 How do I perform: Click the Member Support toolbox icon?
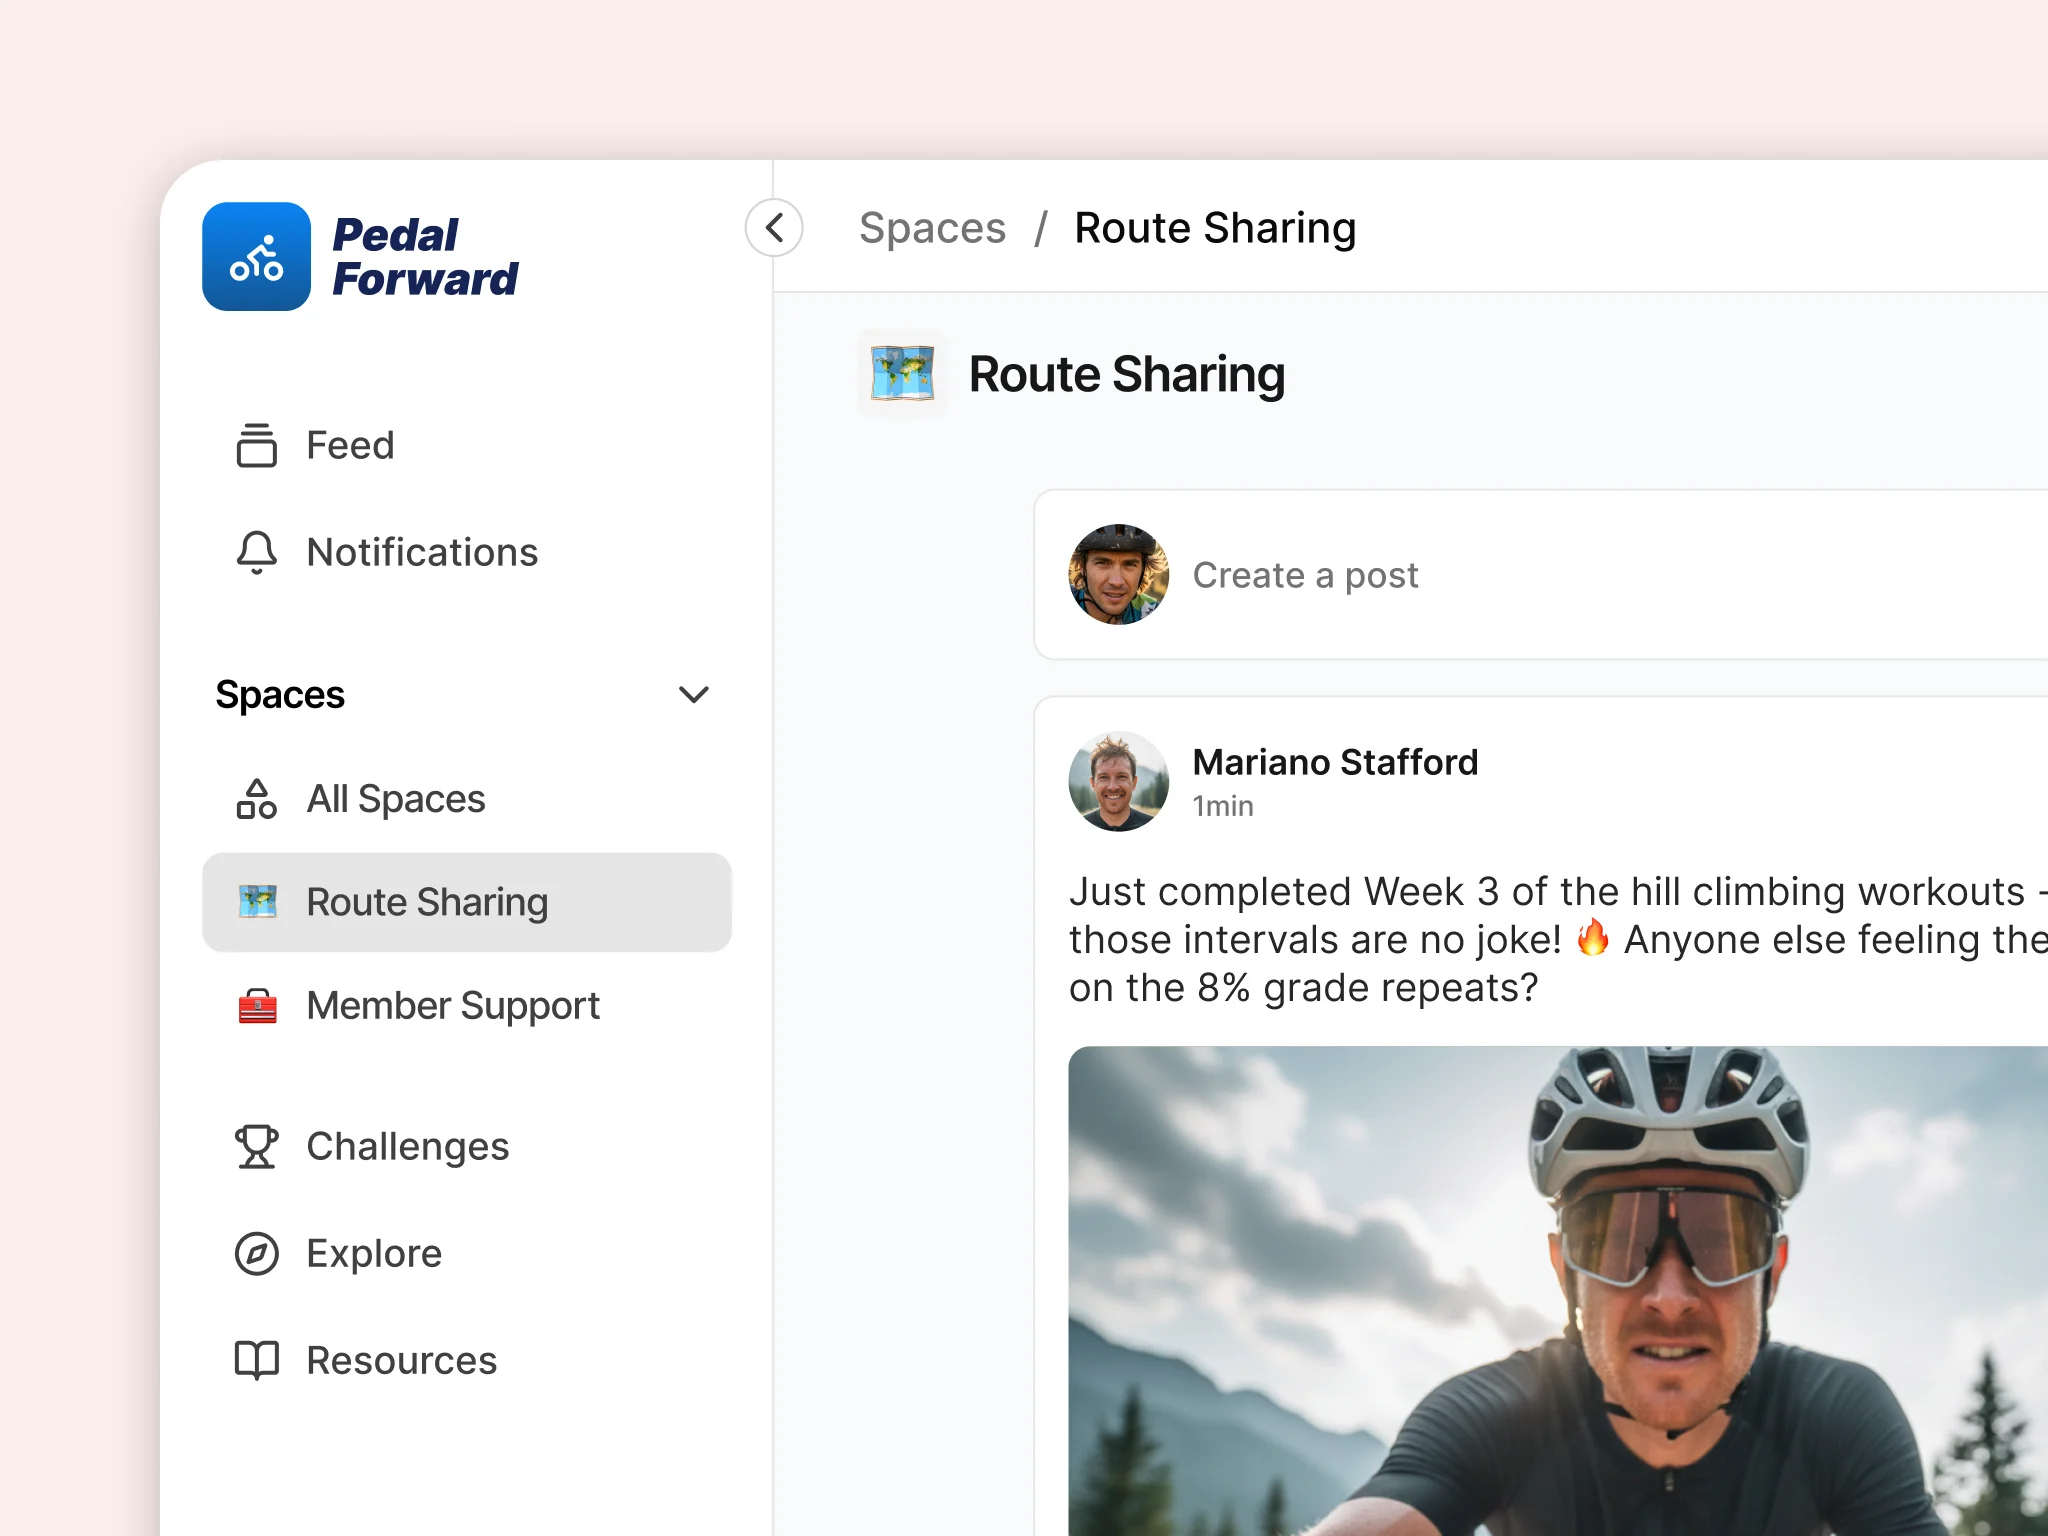pyautogui.click(x=257, y=1006)
